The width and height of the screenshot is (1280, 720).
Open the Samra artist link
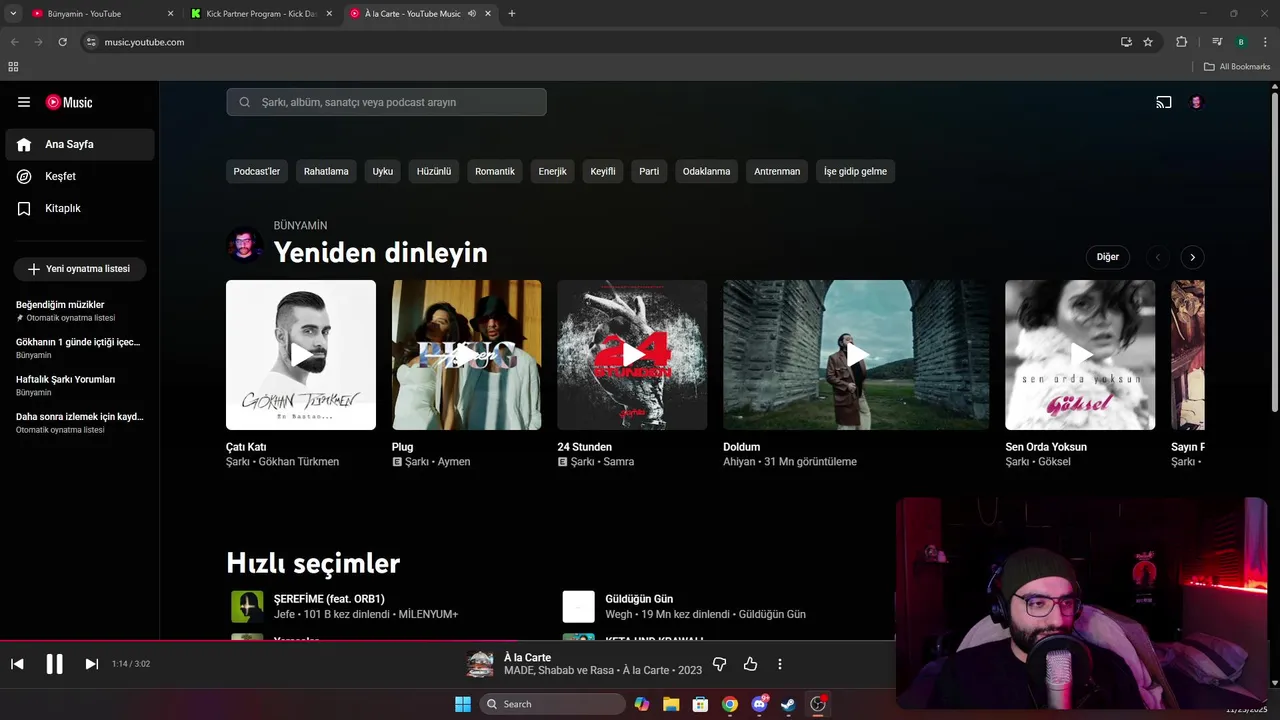(x=618, y=462)
